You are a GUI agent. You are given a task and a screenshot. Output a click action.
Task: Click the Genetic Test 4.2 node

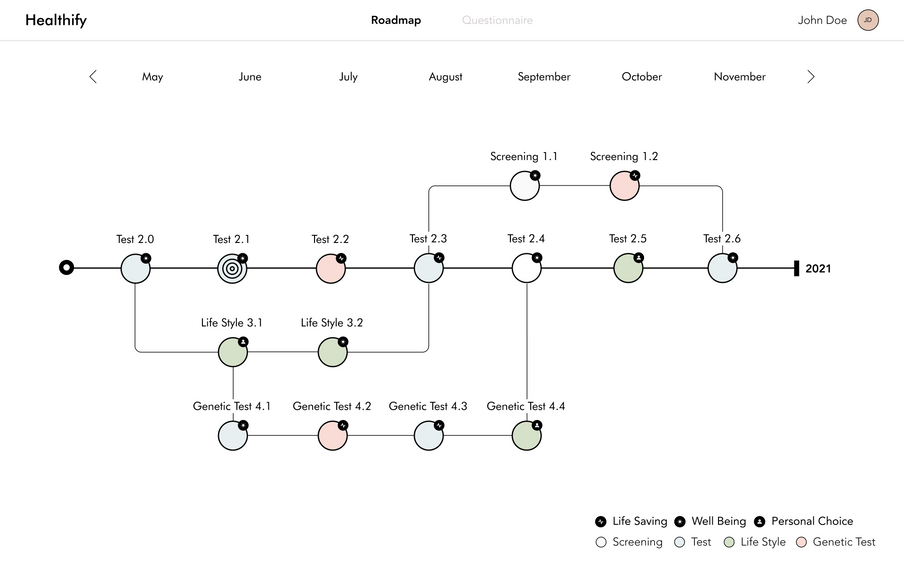(x=332, y=436)
